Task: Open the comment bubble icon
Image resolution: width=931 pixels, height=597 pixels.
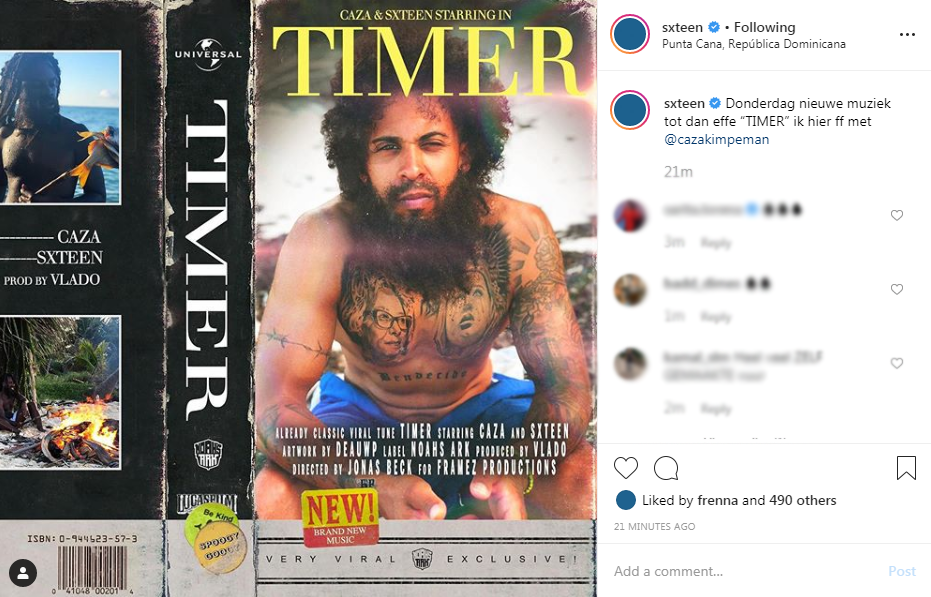Action: click(x=666, y=468)
